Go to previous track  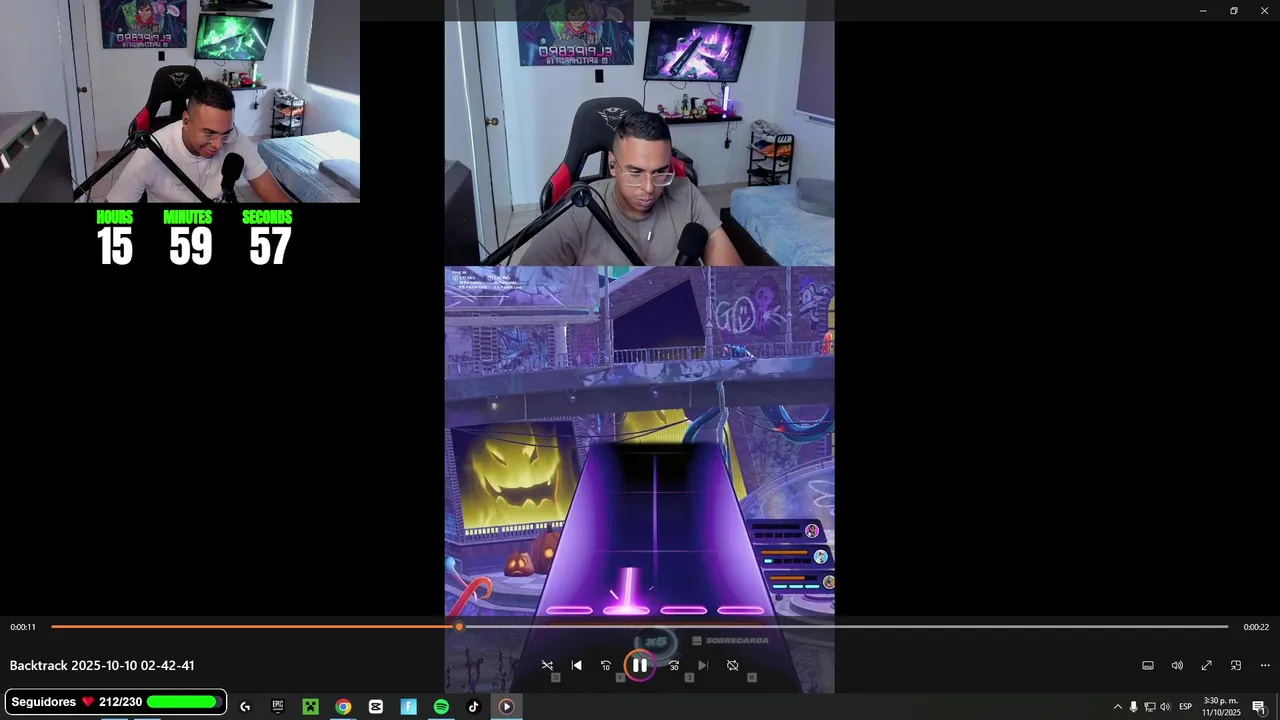(577, 665)
